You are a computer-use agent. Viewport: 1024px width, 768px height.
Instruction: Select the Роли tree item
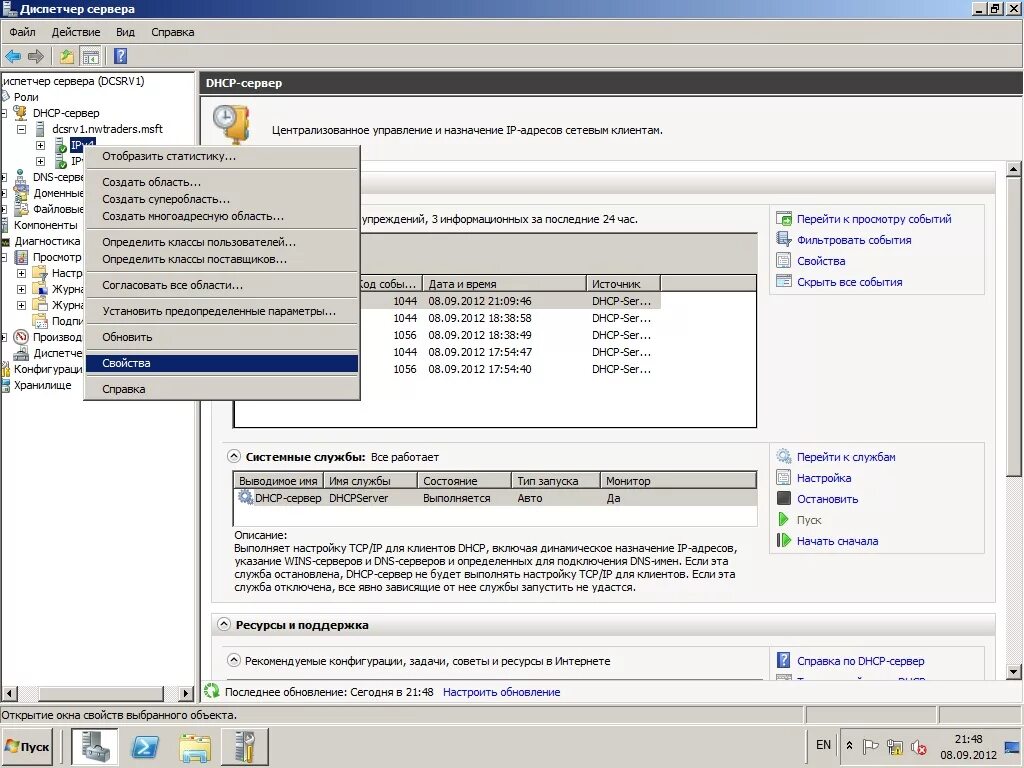coord(26,97)
